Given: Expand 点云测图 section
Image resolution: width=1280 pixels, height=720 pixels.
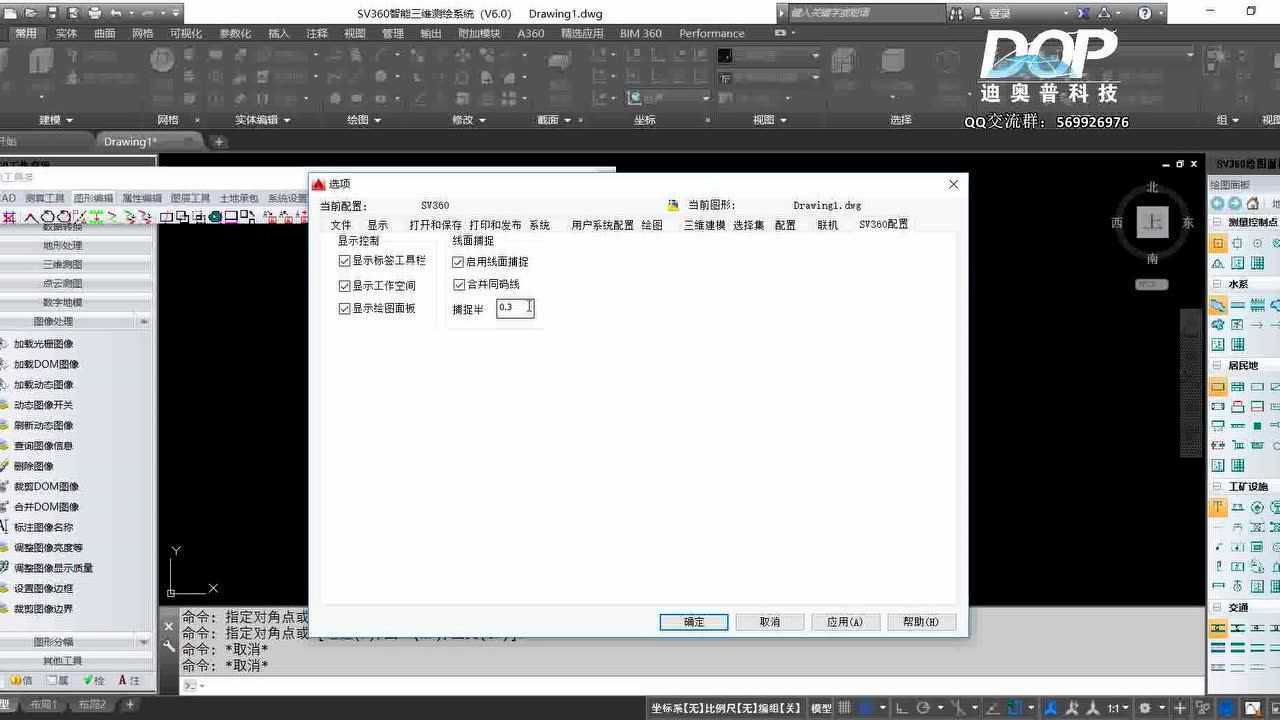Looking at the screenshot, I should pos(76,284).
